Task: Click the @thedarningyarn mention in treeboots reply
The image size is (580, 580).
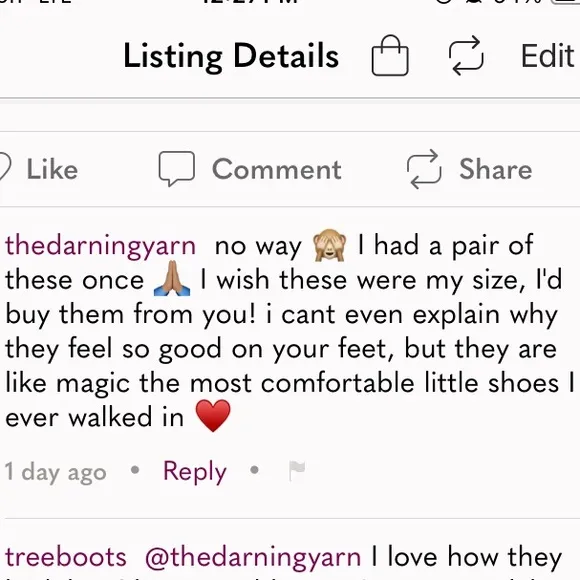Action: pyautogui.click(x=253, y=558)
